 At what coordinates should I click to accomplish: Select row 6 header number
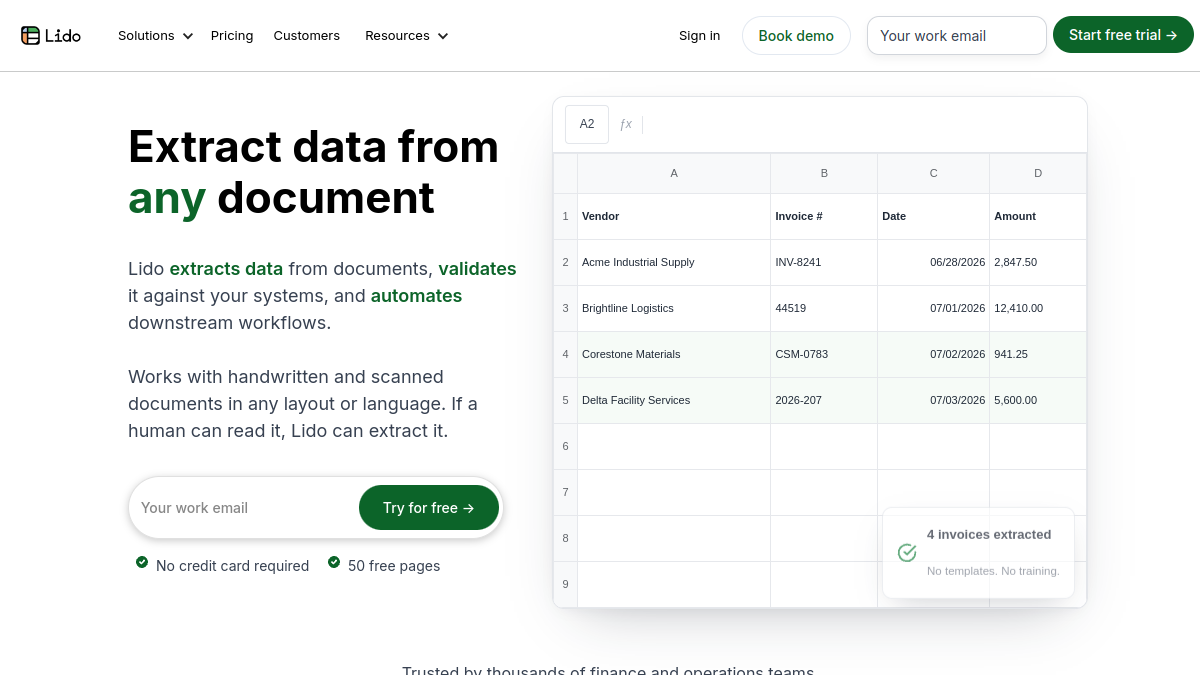565,446
